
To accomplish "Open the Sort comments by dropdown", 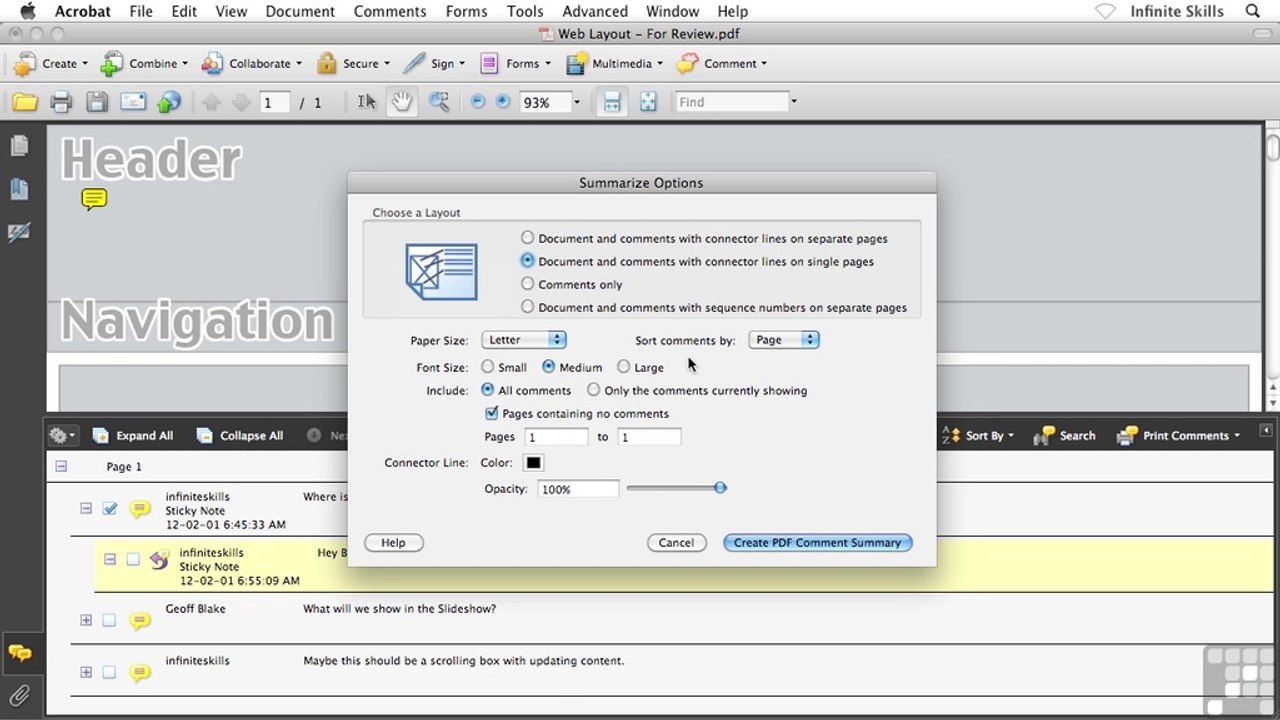I will pyautogui.click(x=784, y=340).
